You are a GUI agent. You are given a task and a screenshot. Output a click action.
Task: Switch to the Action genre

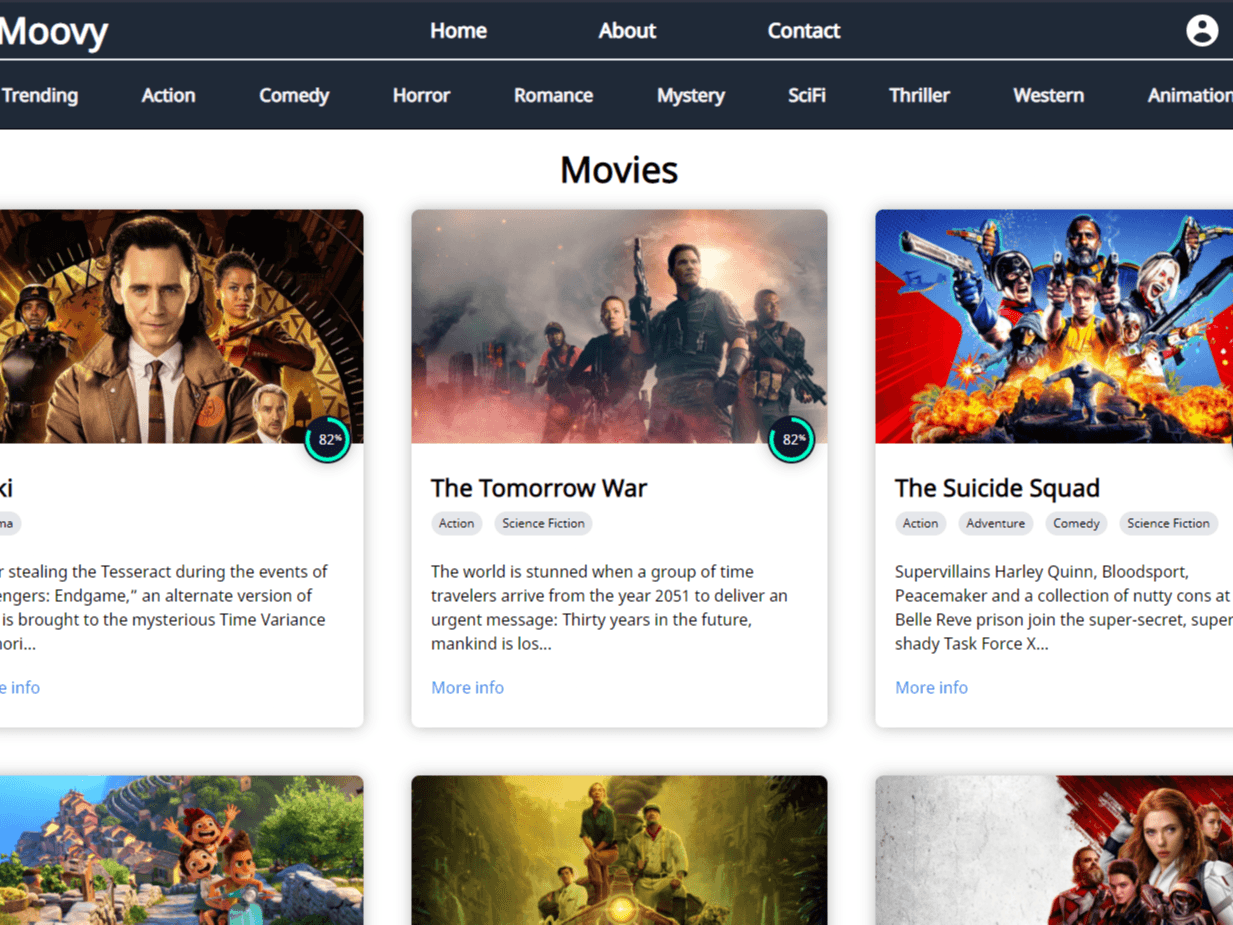click(168, 96)
